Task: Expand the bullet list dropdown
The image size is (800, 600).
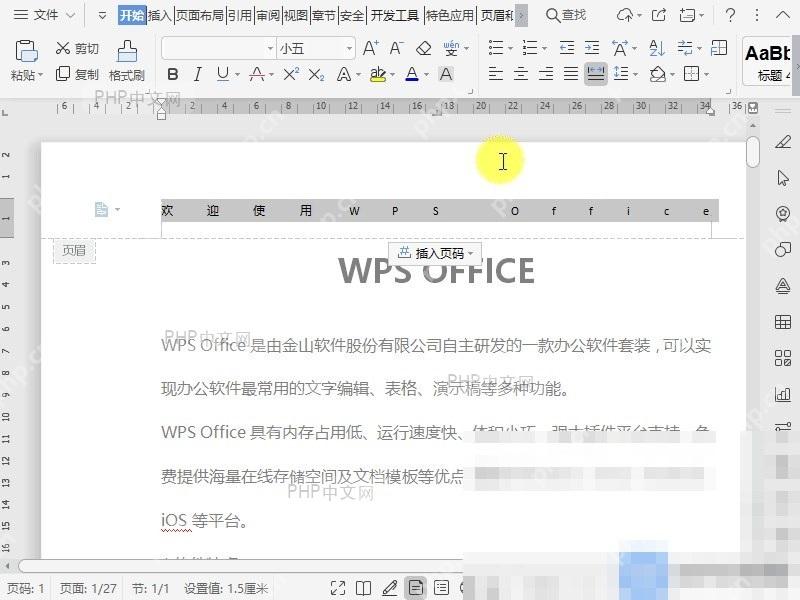Action: point(511,49)
